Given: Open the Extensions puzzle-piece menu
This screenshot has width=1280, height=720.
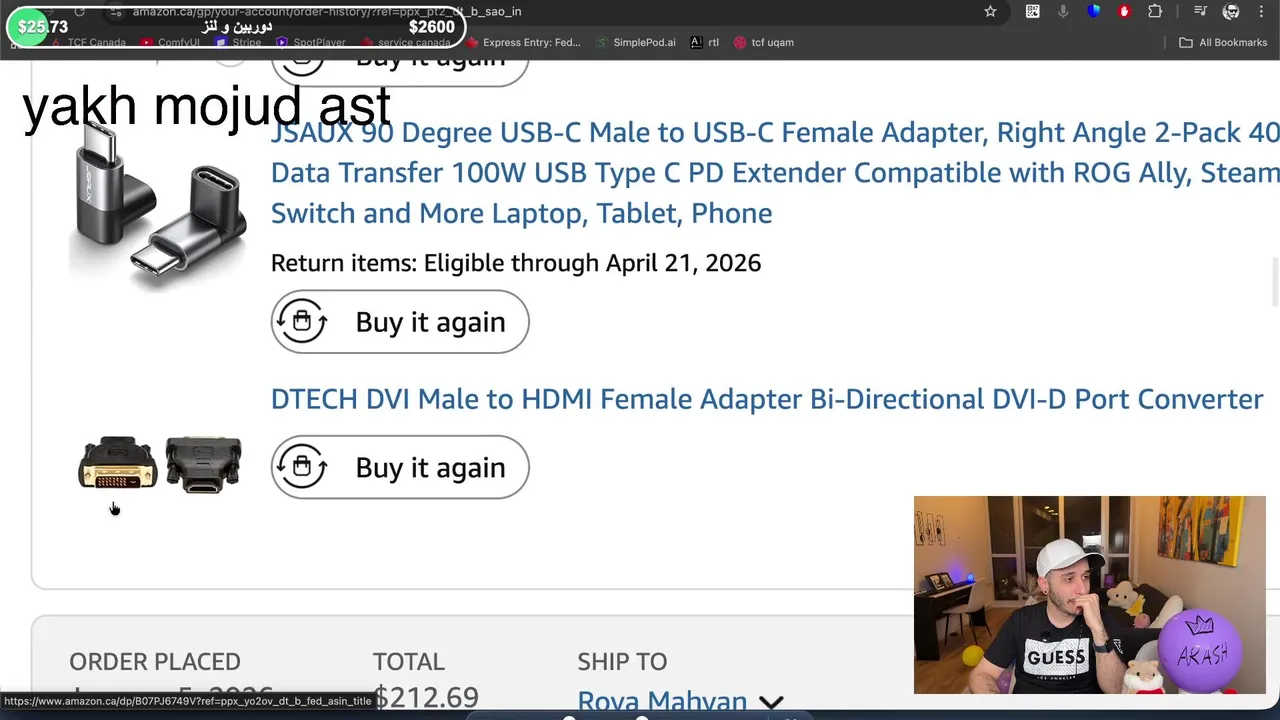Looking at the screenshot, I should point(1155,12).
